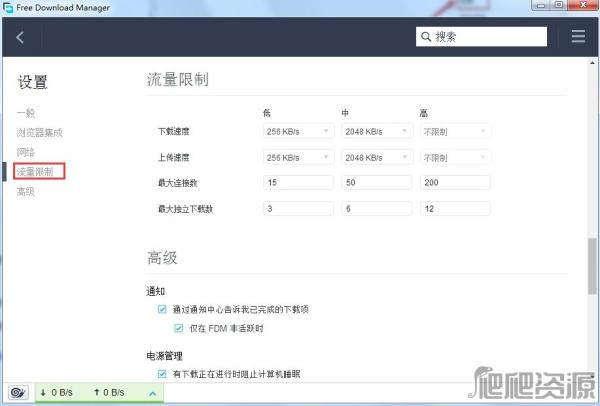Viewport: 600px width, 406px height.
Task: Click the 设置 page title
Action: pos(33,82)
